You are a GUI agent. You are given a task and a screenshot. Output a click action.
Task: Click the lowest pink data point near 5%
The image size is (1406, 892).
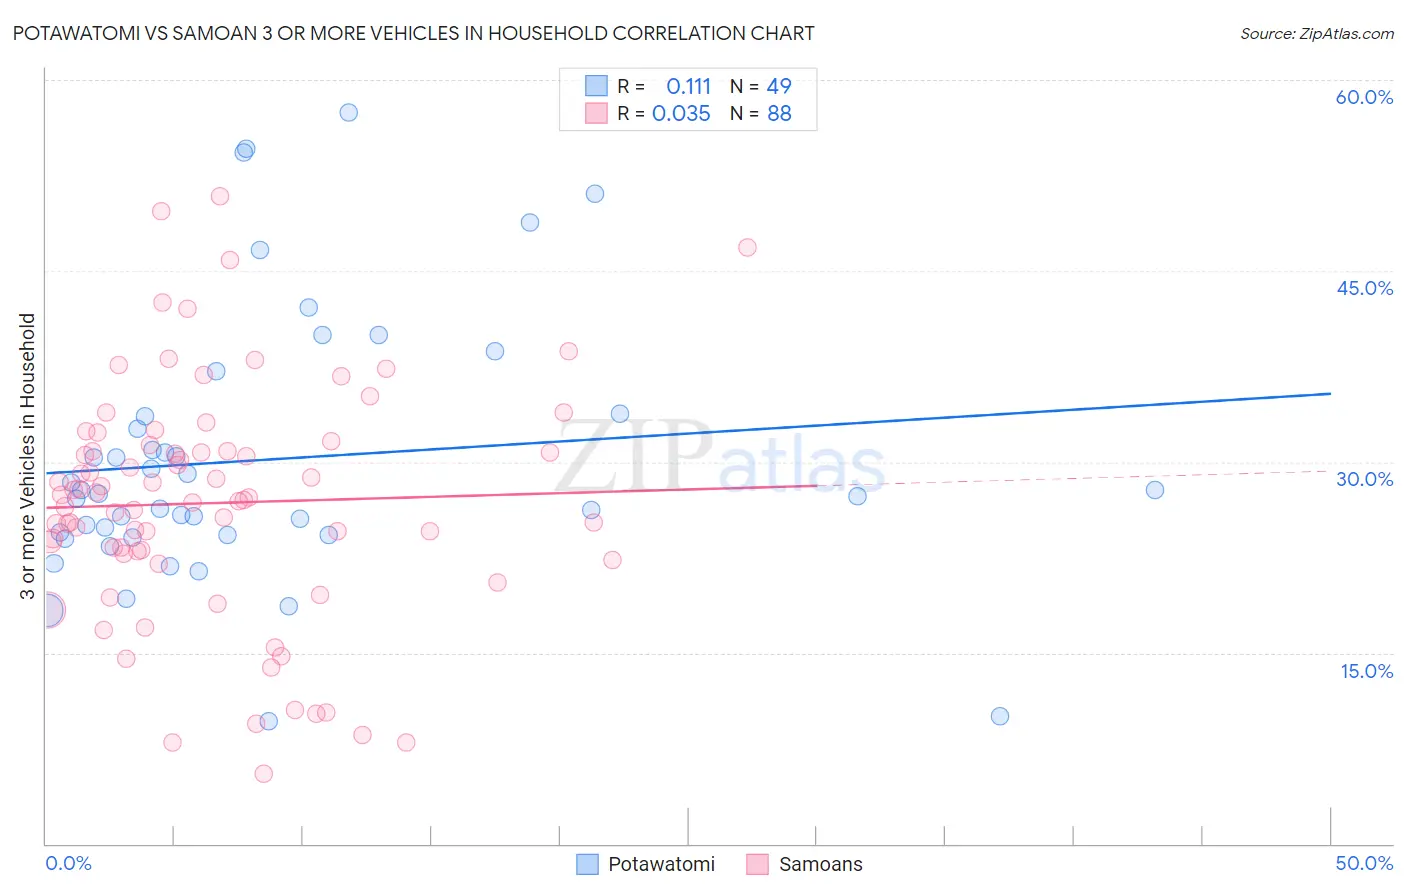click(x=263, y=773)
